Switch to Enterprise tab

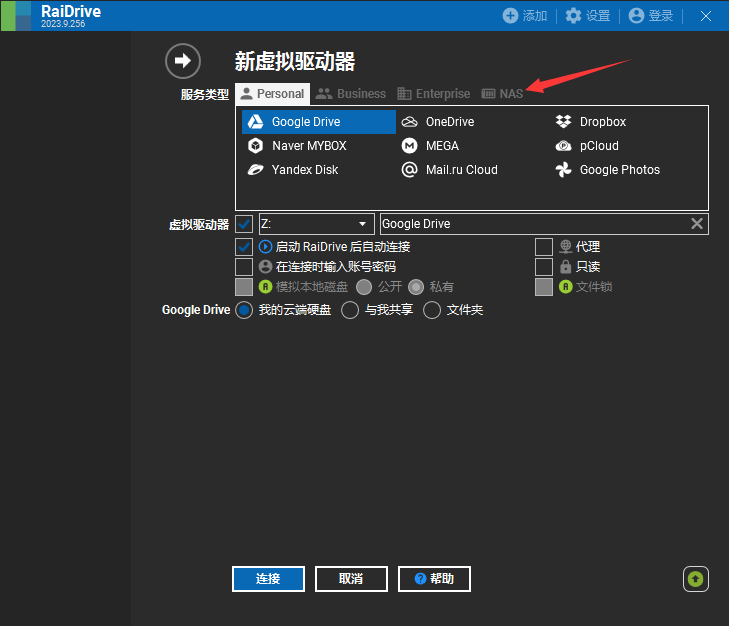434,94
